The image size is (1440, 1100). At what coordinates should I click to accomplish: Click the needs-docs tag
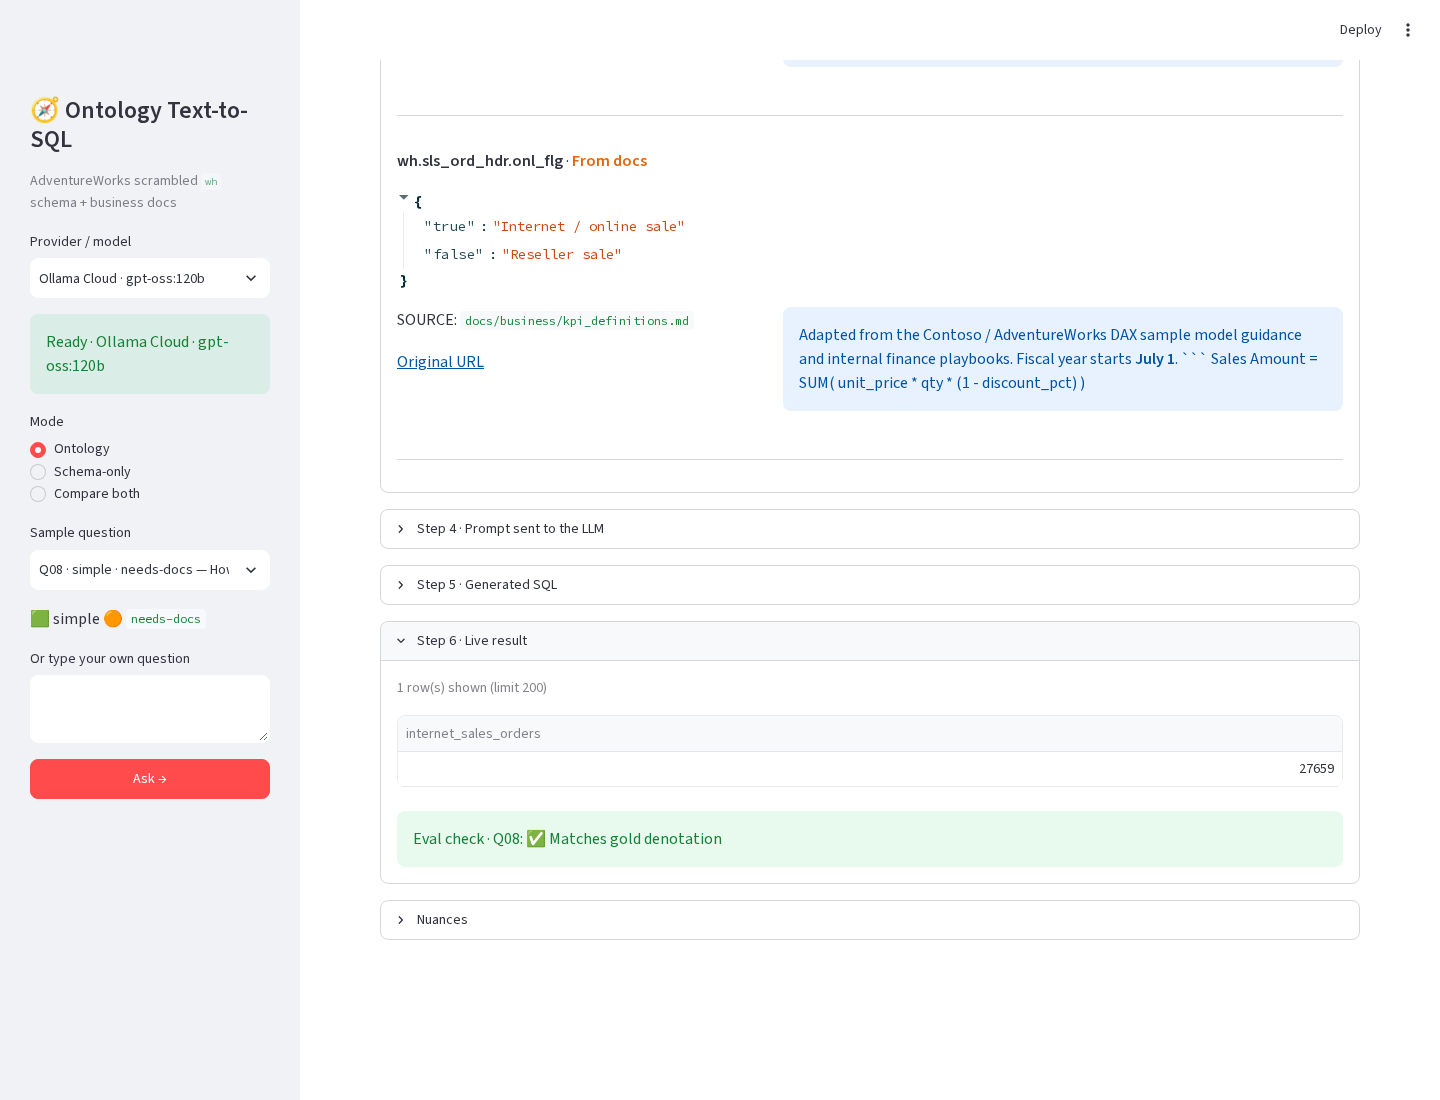pos(166,619)
